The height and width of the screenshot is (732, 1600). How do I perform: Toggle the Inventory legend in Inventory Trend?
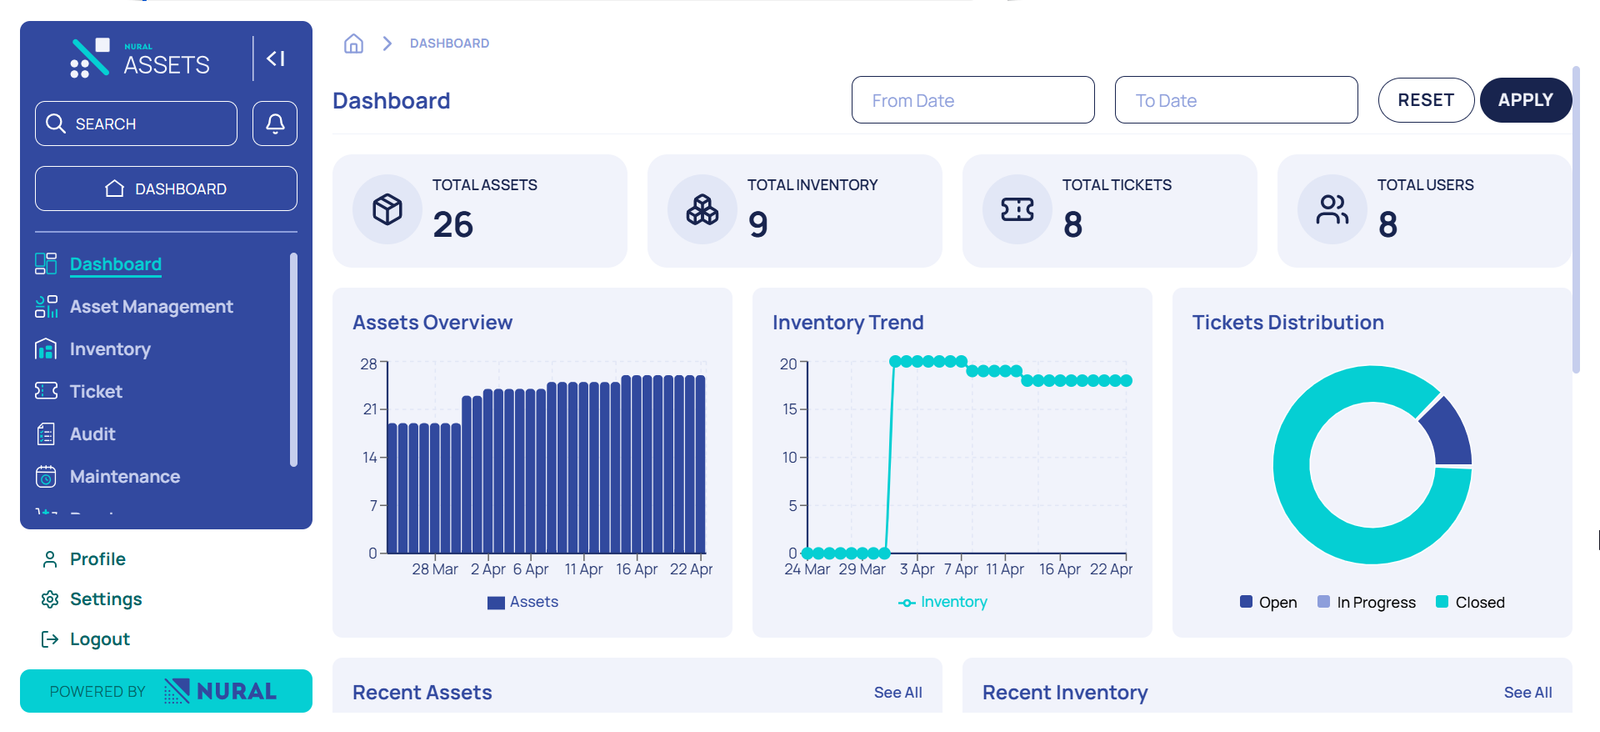pos(942,602)
